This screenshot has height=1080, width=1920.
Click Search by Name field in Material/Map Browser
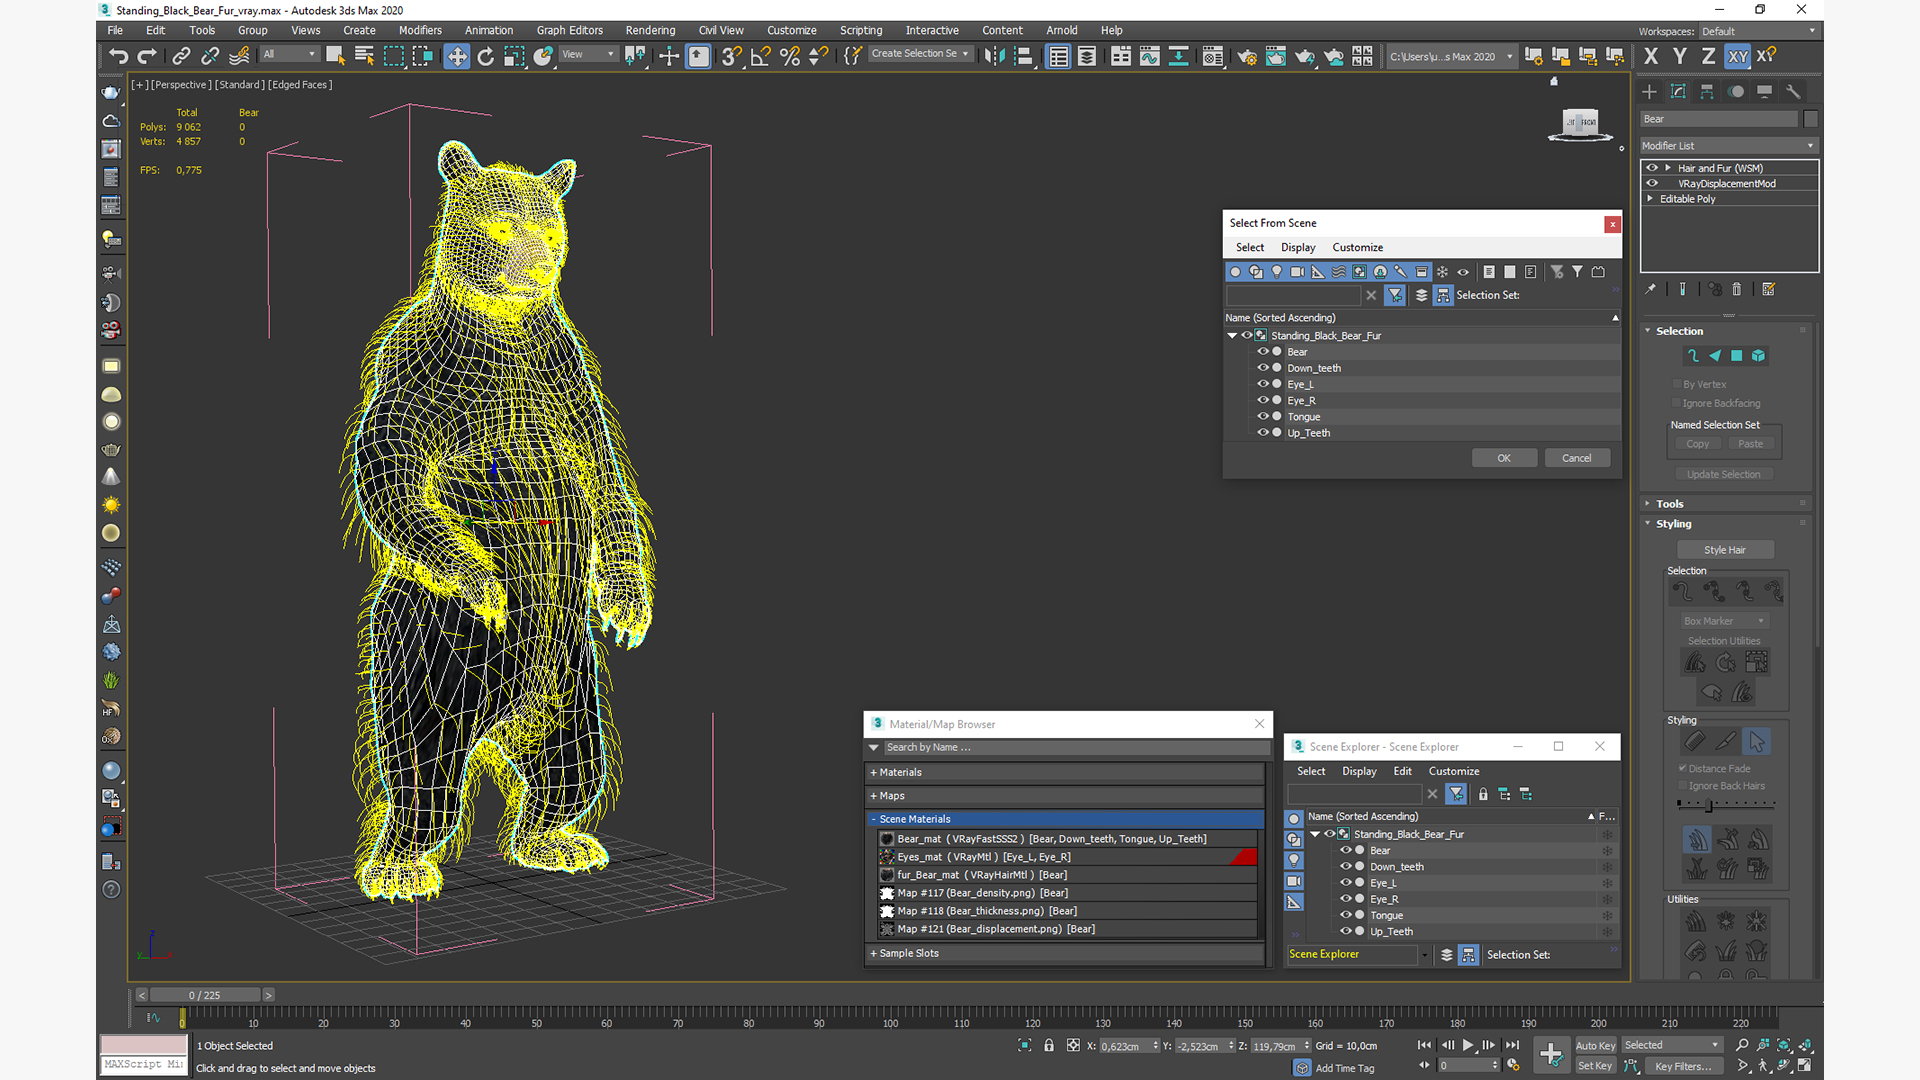point(1075,747)
